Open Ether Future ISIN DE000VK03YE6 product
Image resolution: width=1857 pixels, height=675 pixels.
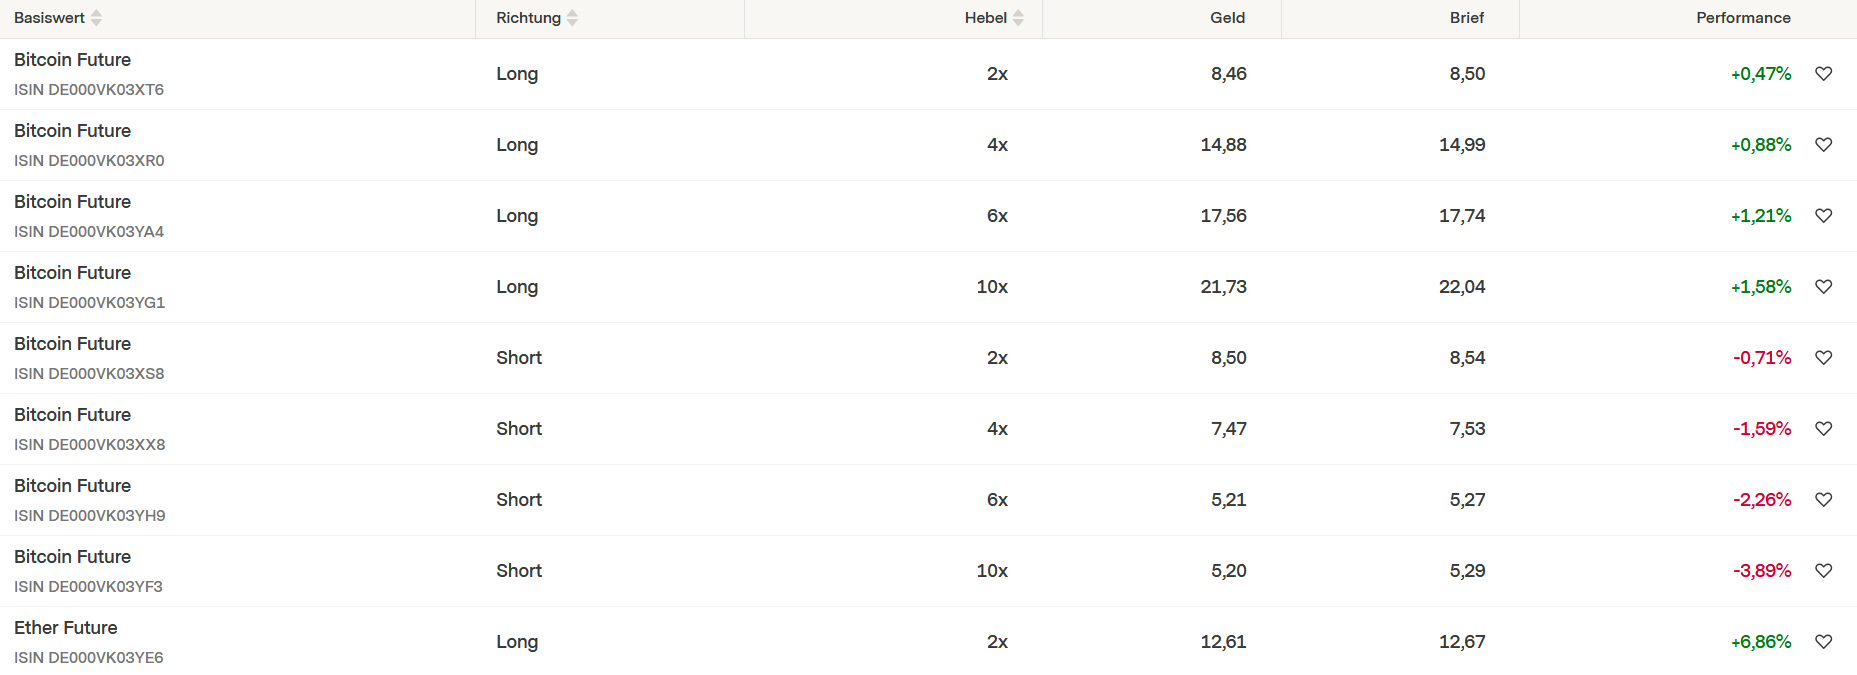66,628
